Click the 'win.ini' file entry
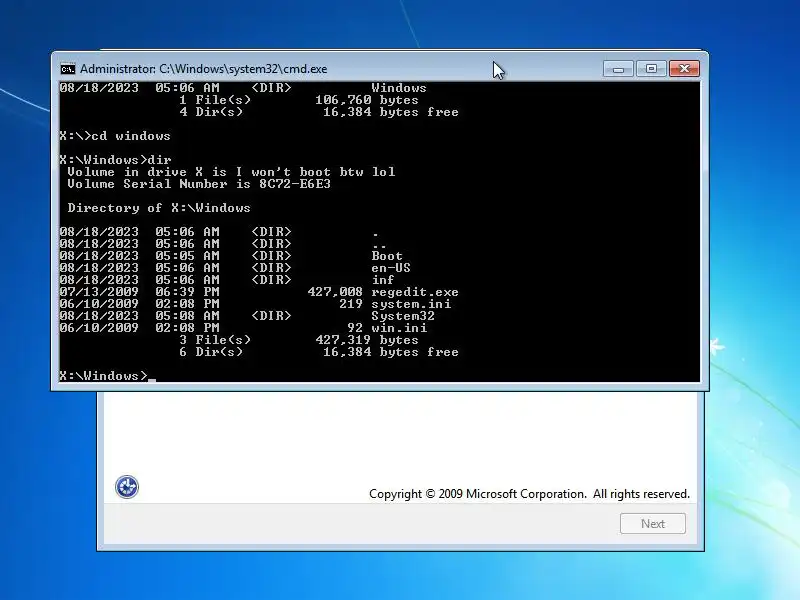This screenshot has height=600, width=800. [399, 328]
